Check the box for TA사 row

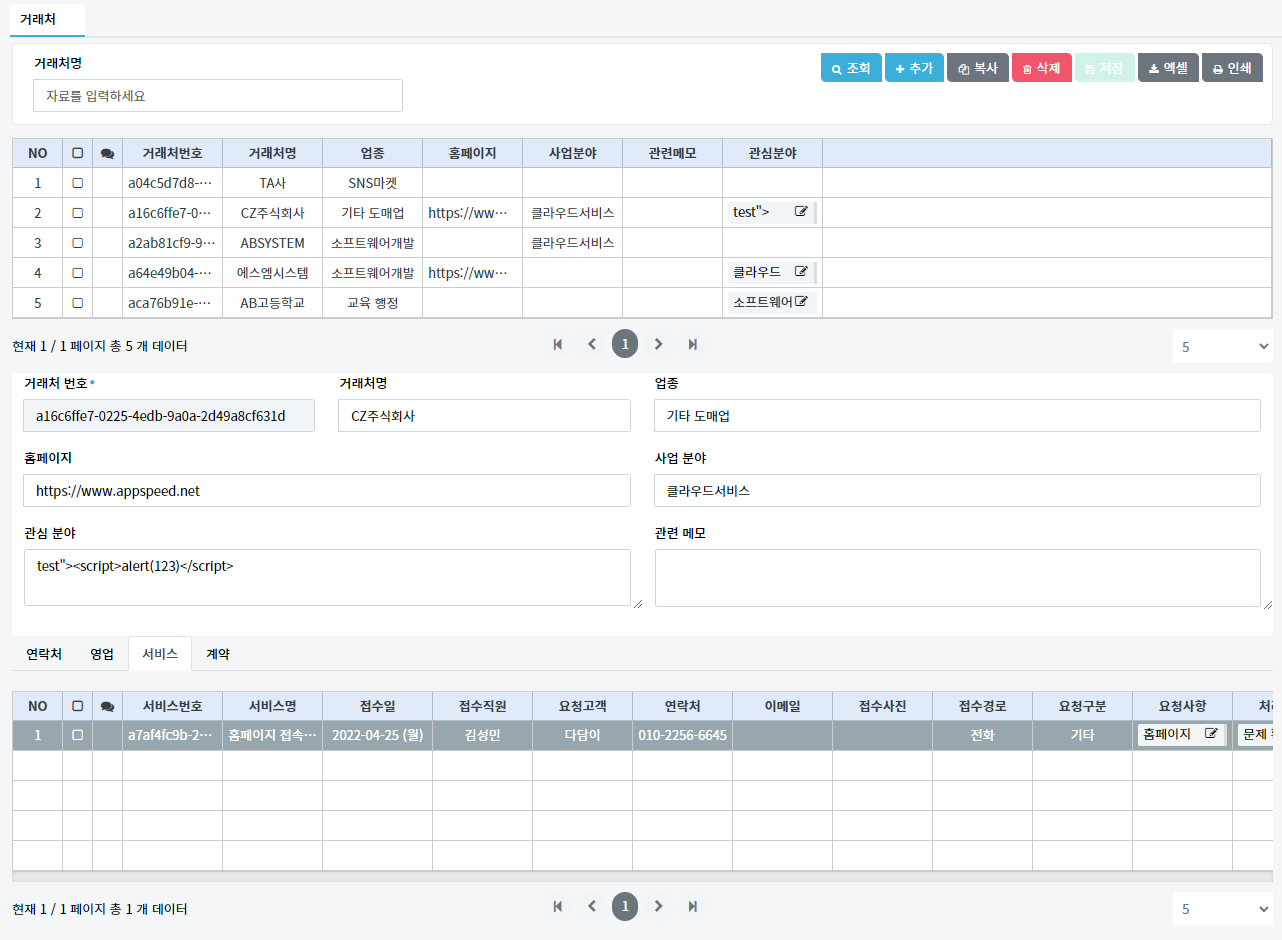(x=77, y=183)
